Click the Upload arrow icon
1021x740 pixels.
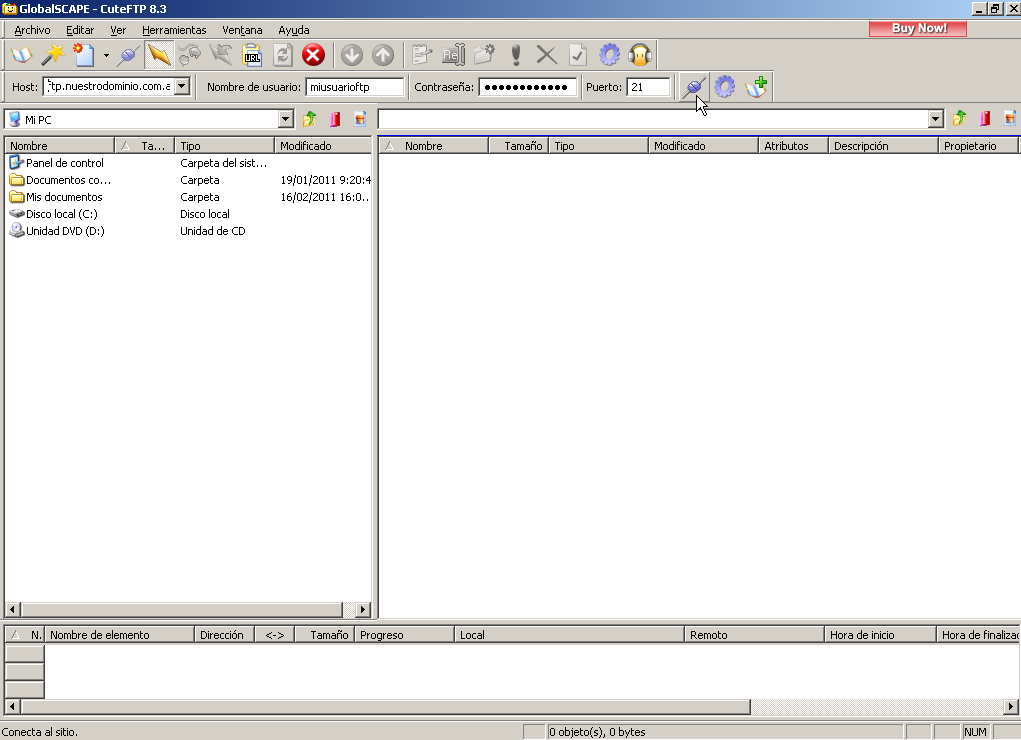383,55
